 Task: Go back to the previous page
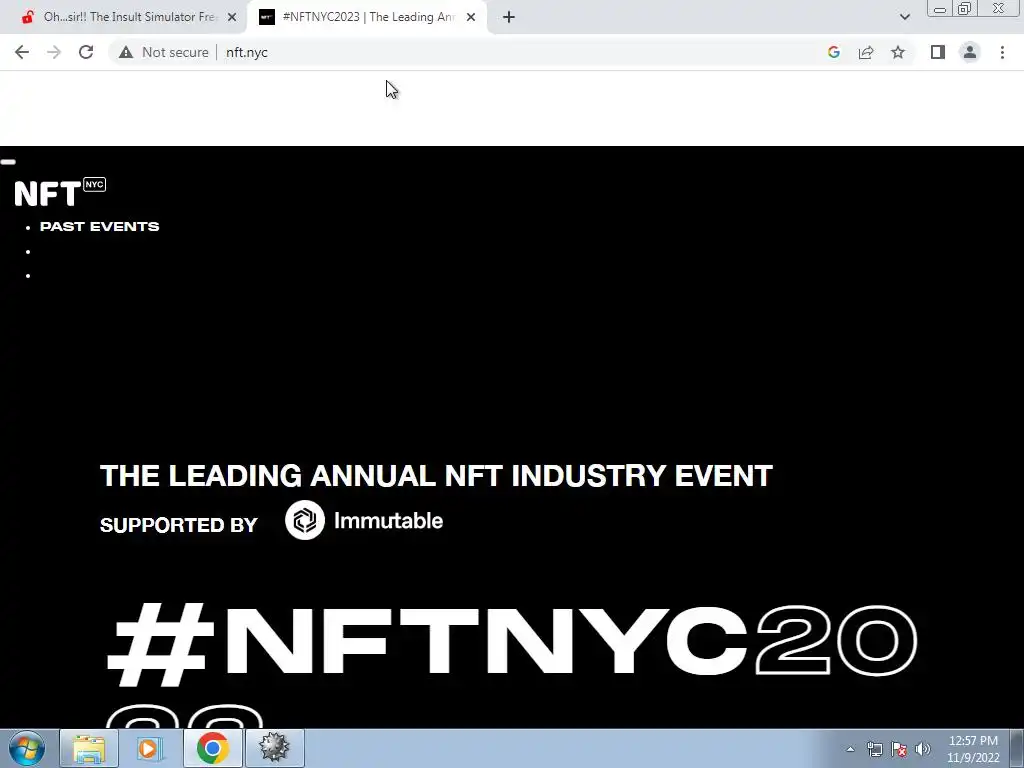pyautogui.click(x=22, y=52)
